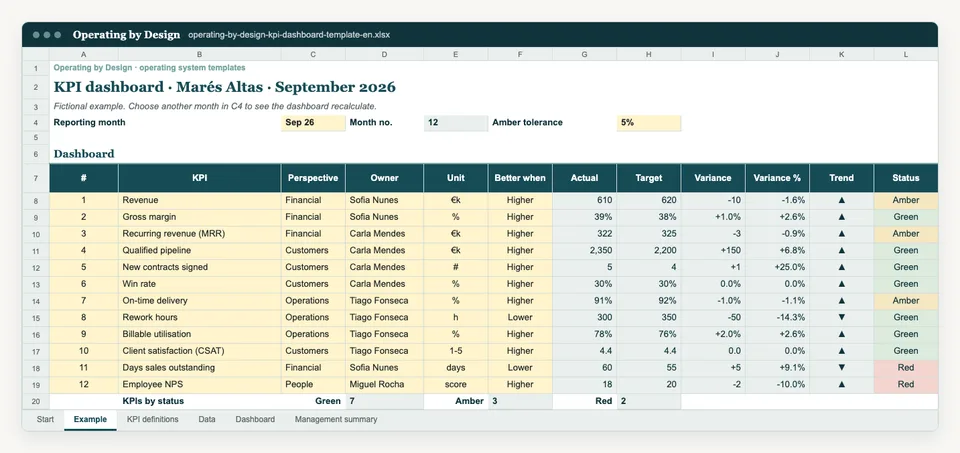Image resolution: width=960 pixels, height=453 pixels.
Task: Click the Perspective column heading
Action: point(313,178)
